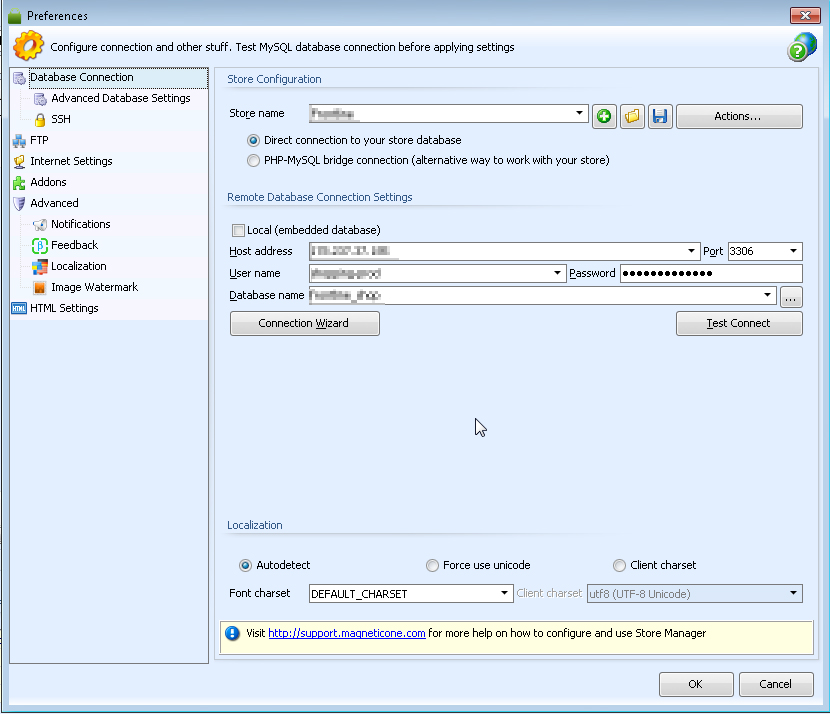Open Image Watermark settings page
This screenshot has width=830, height=714.
tap(95, 287)
